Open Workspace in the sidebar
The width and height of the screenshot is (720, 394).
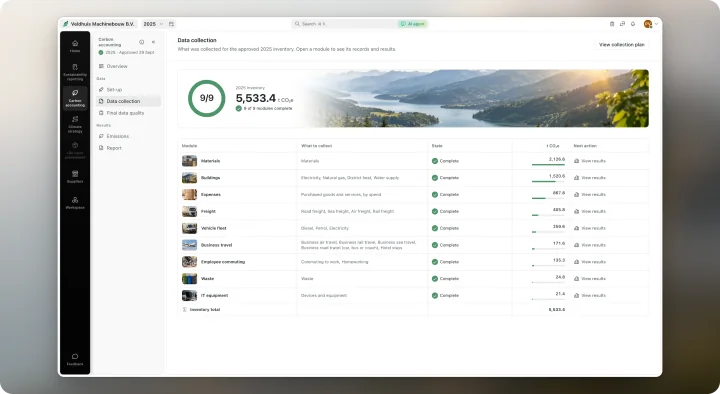click(x=75, y=203)
